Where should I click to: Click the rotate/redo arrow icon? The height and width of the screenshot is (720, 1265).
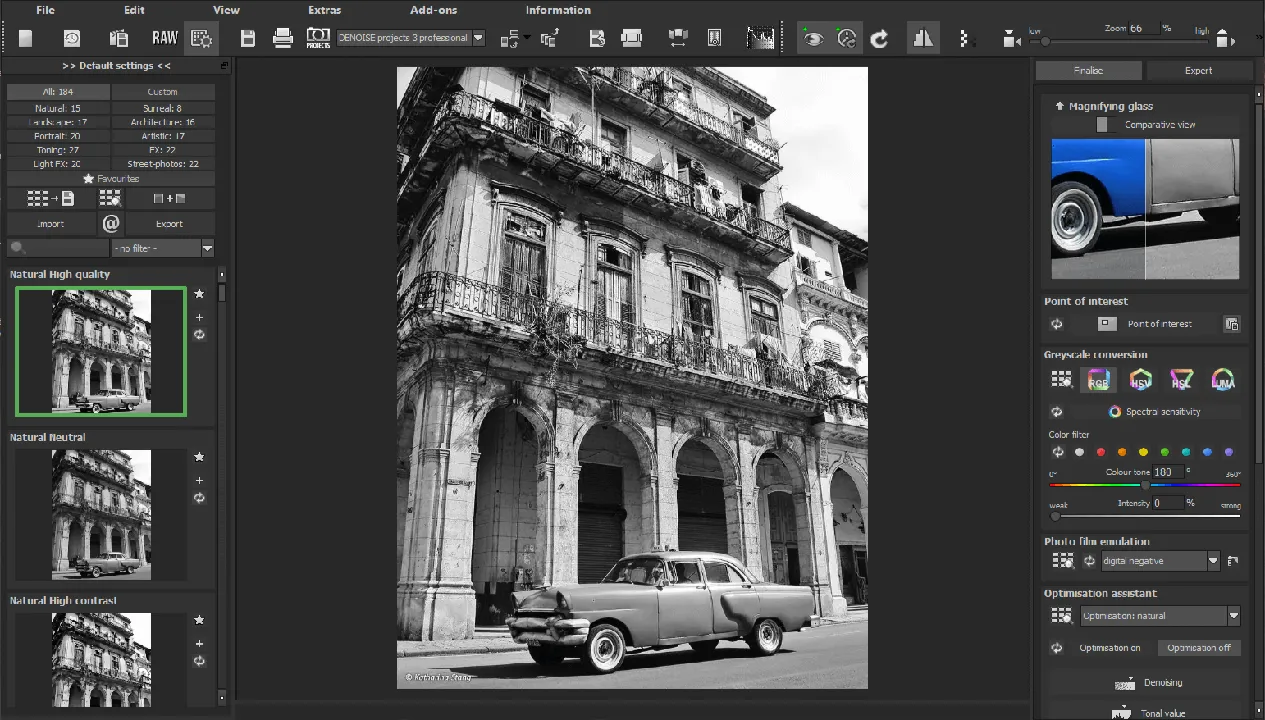pyautogui.click(x=879, y=38)
